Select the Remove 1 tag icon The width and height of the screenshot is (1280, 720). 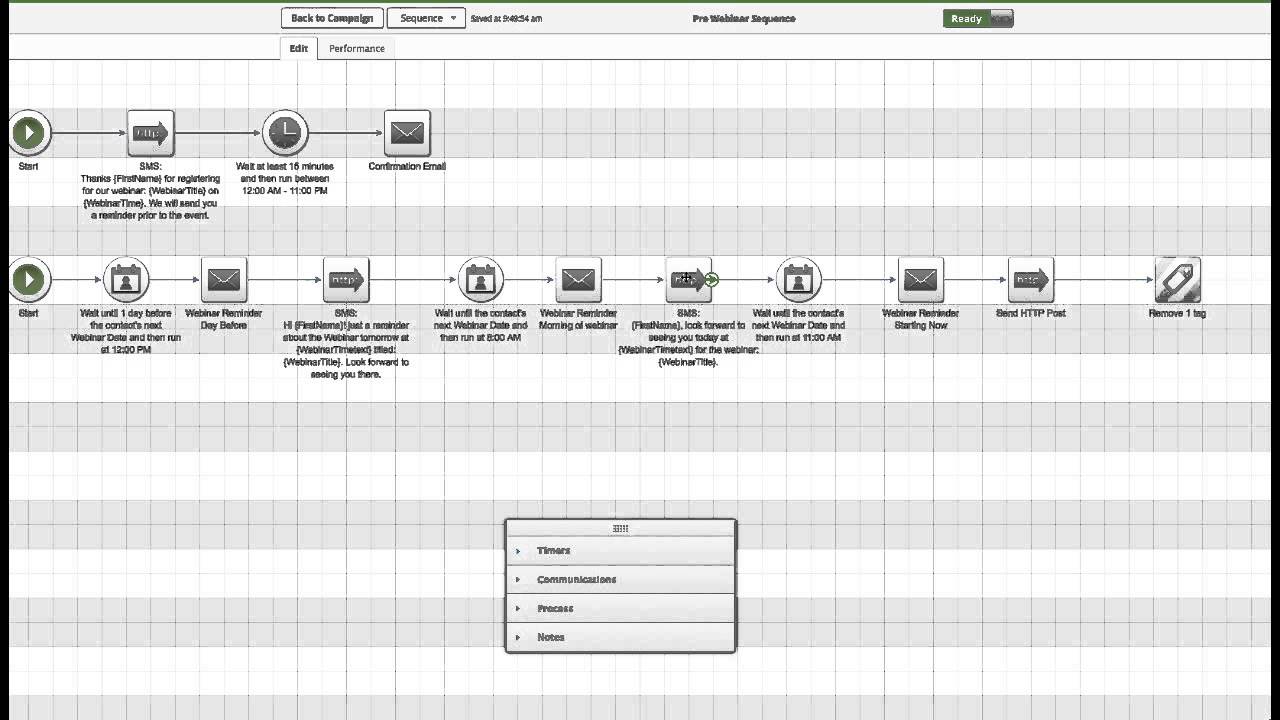coord(1177,279)
